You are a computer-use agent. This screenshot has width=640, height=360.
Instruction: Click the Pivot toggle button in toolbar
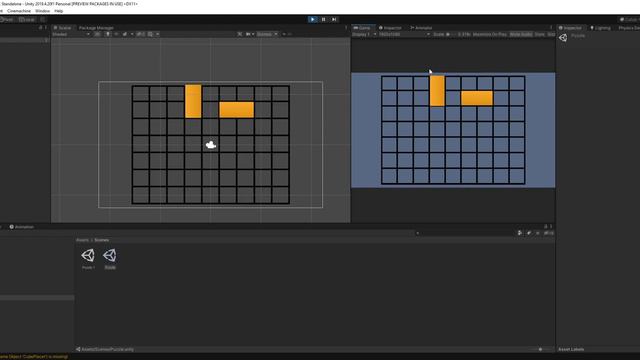(x=8, y=19)
